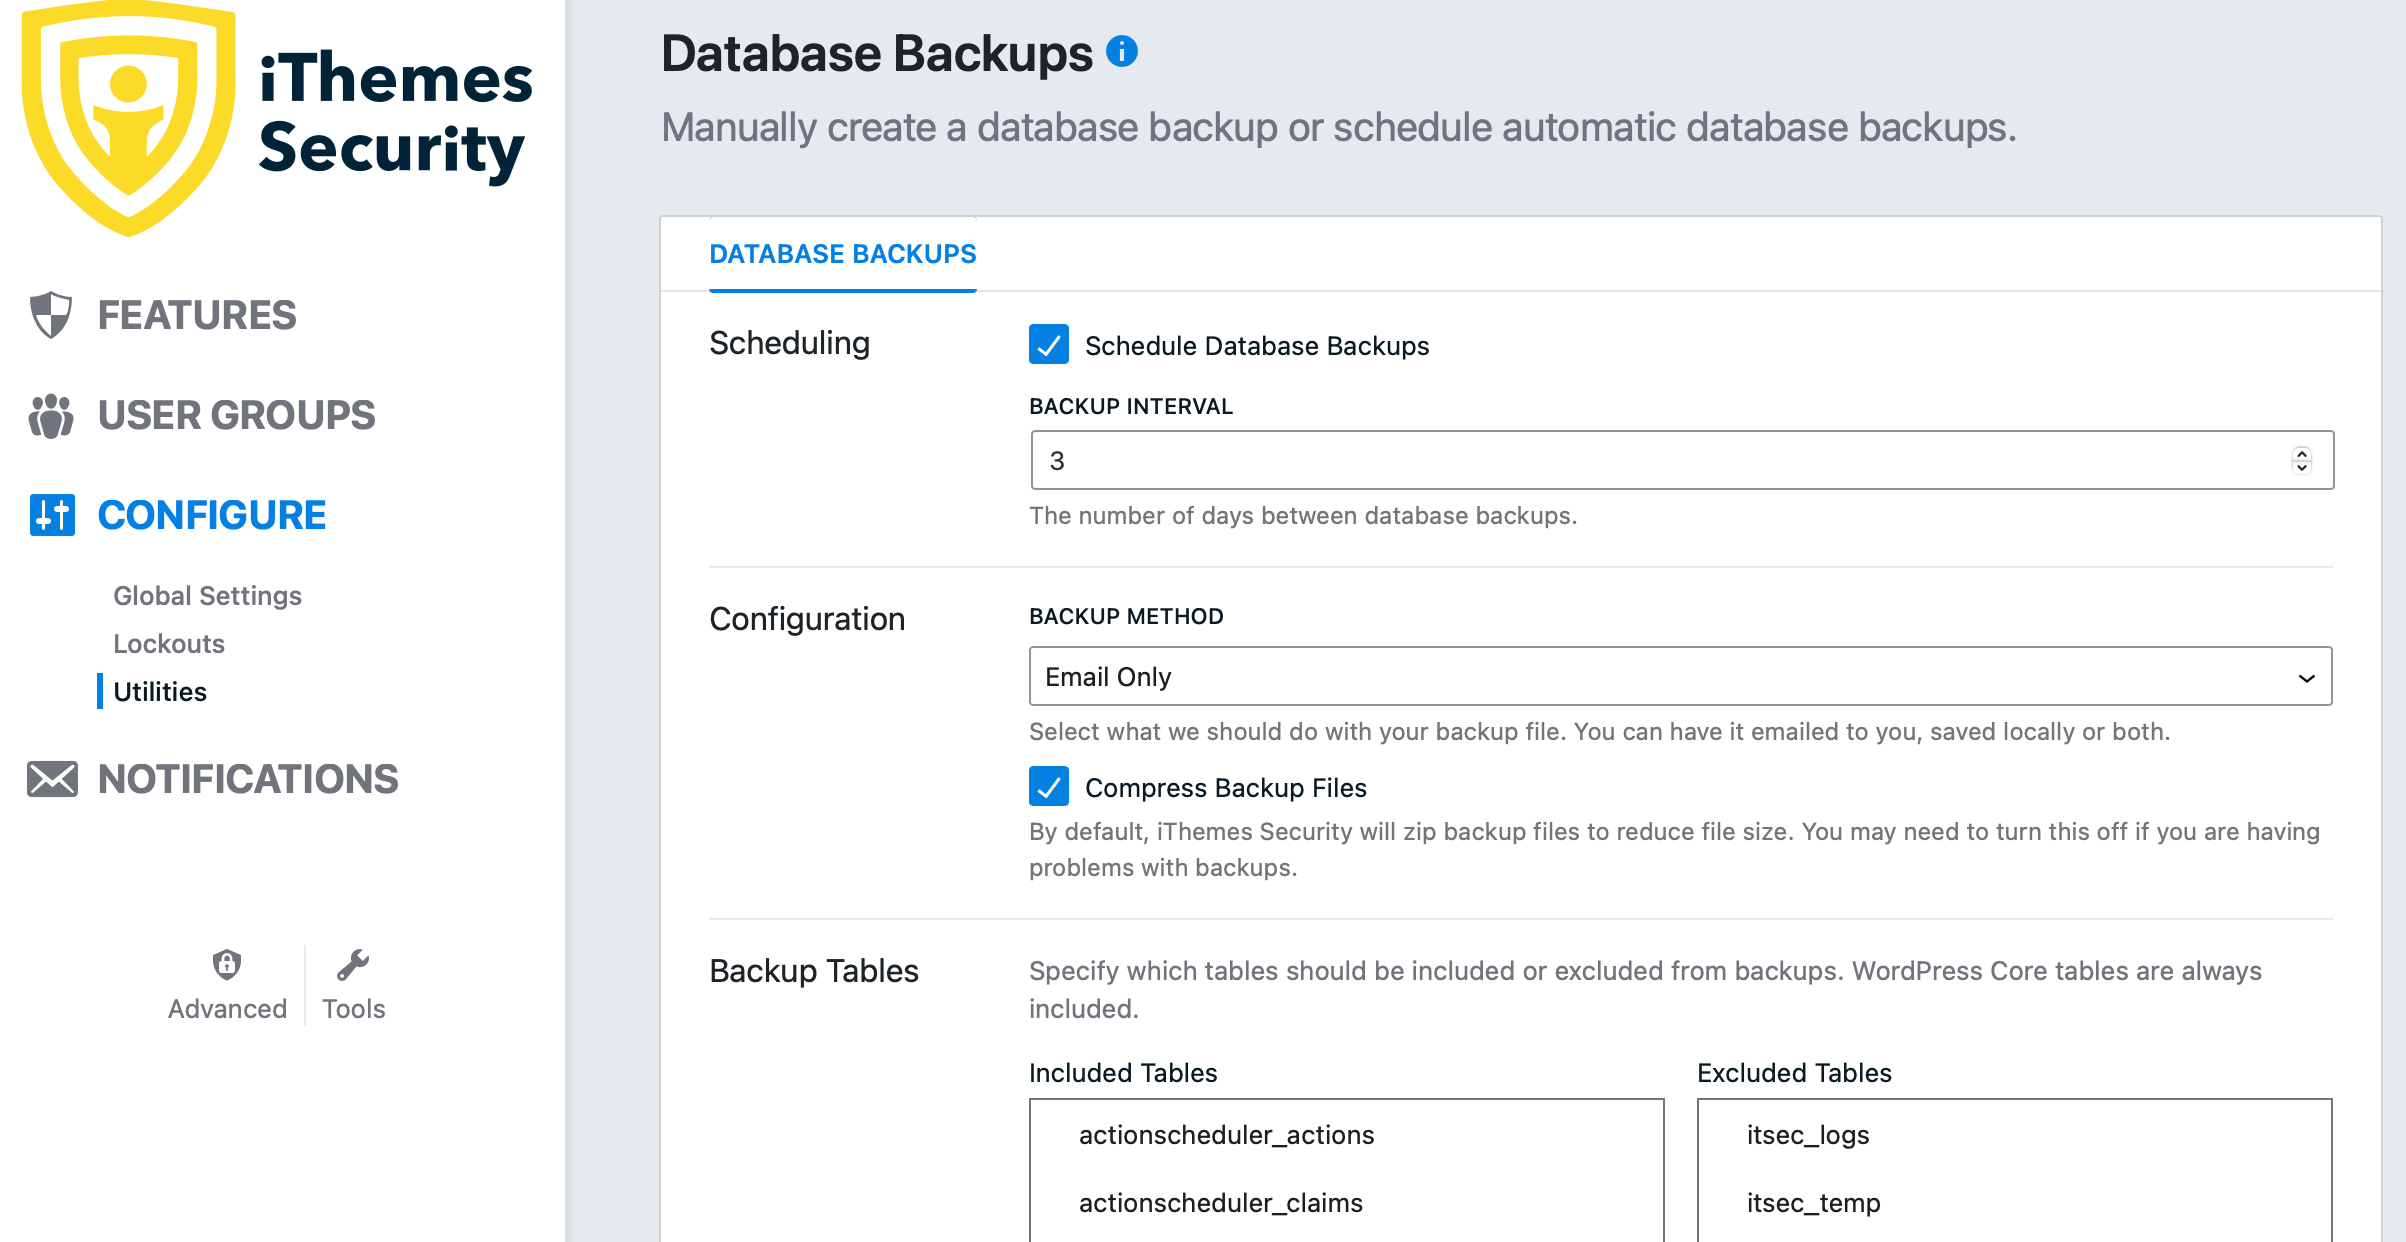Click the Configure sliders icon
This screenshot has width=2406, height=1242.
pyautogui.click(x=52, y=516)
